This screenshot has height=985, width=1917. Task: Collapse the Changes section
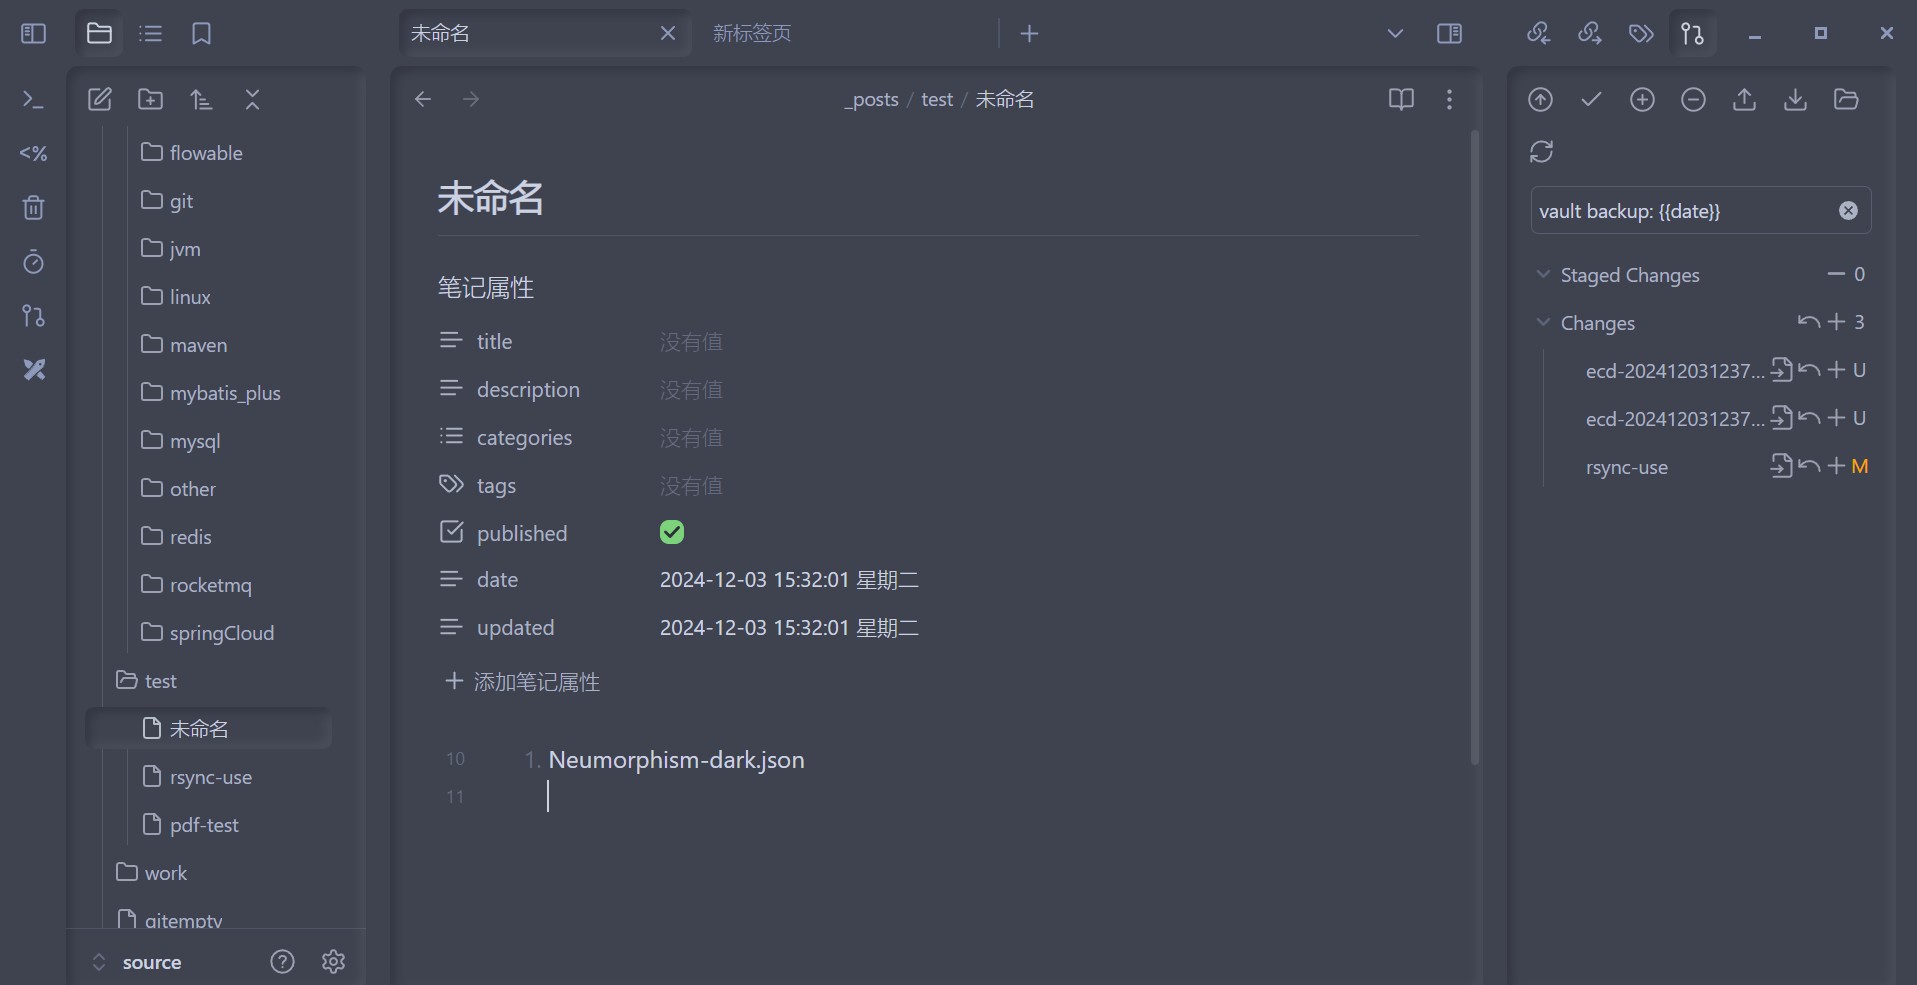1543,322
